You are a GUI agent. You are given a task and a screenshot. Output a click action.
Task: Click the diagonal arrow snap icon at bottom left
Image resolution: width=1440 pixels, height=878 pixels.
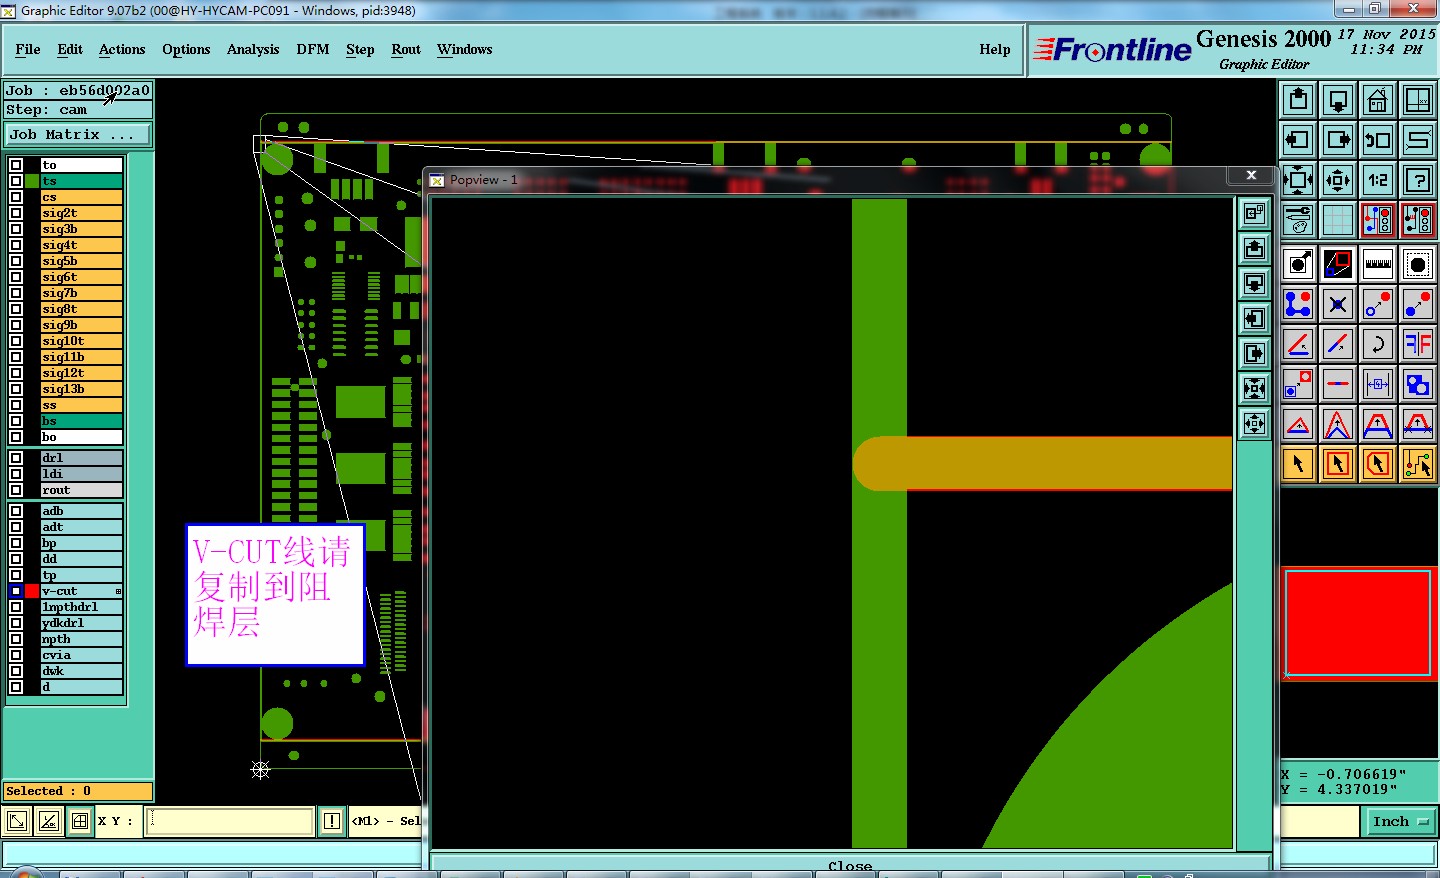pyautogui.click(x=17, y=822)
